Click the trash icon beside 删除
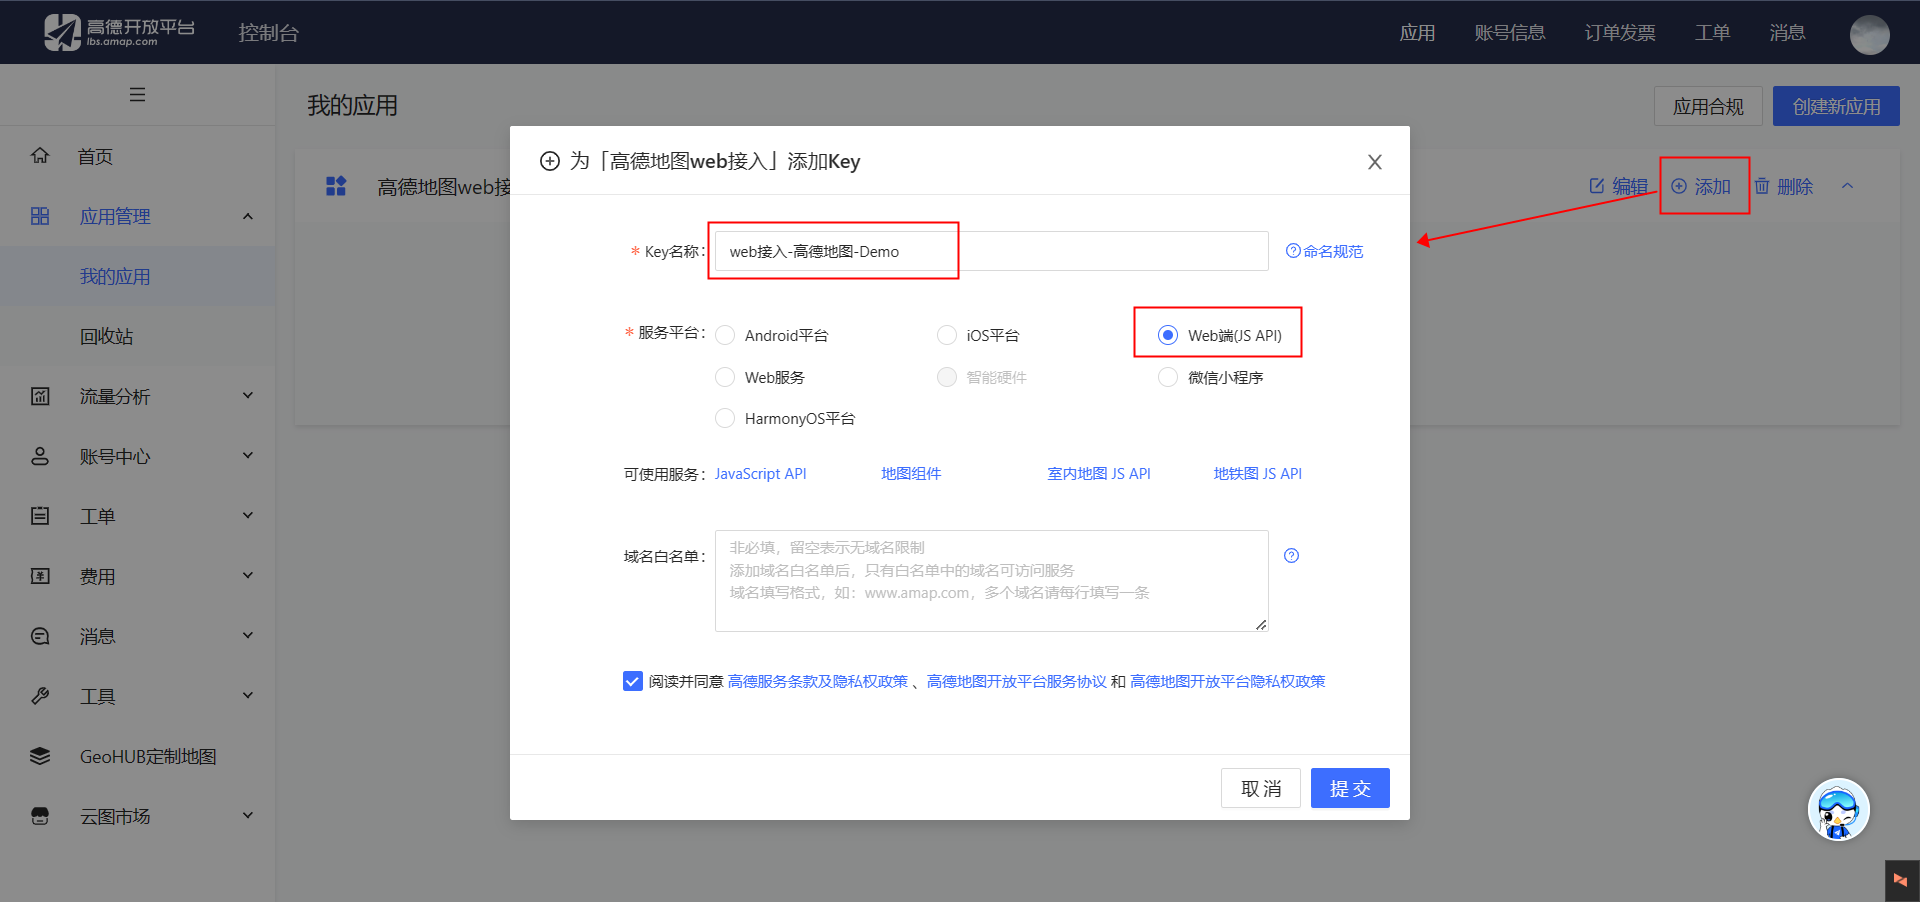 click(x=1762, y=186)
